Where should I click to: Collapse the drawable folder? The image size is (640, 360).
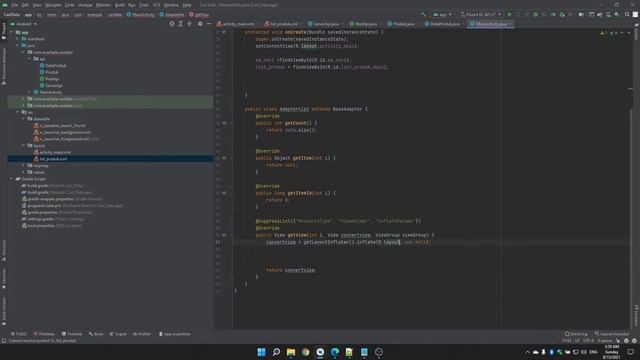tap(24, 119)
